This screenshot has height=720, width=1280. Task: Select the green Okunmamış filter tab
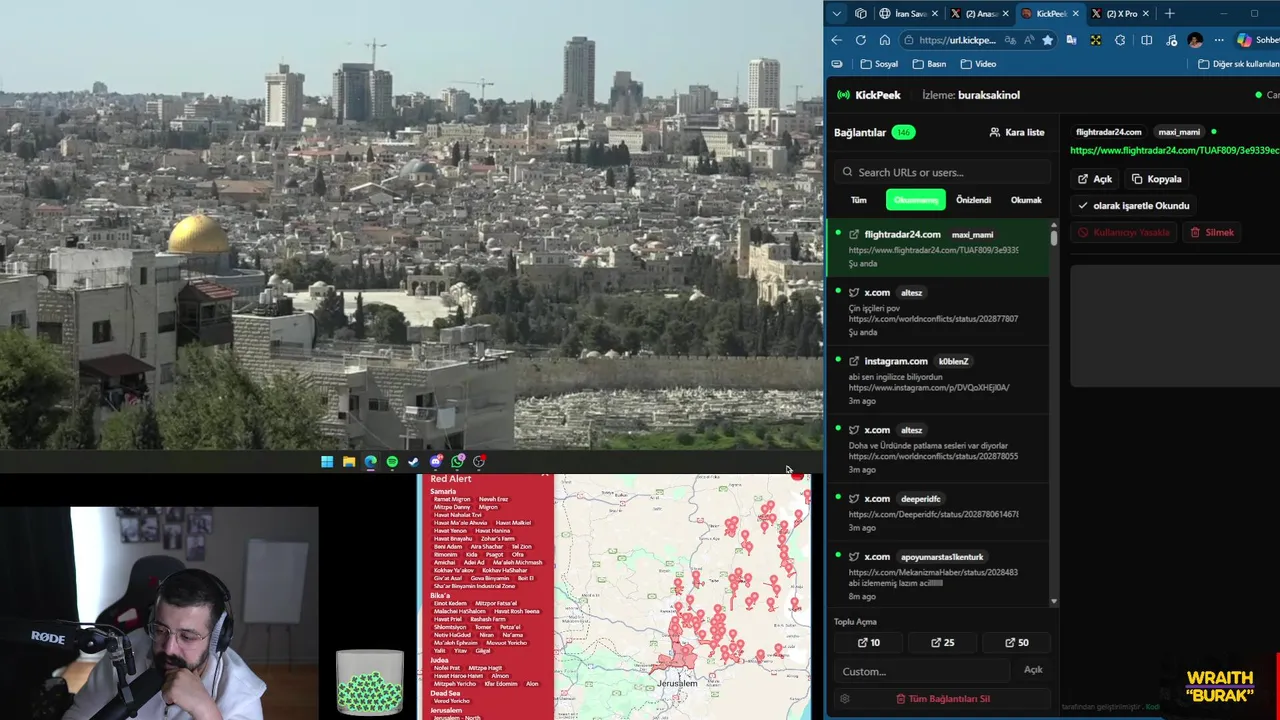pyautogui.click(x=915, y=200)
